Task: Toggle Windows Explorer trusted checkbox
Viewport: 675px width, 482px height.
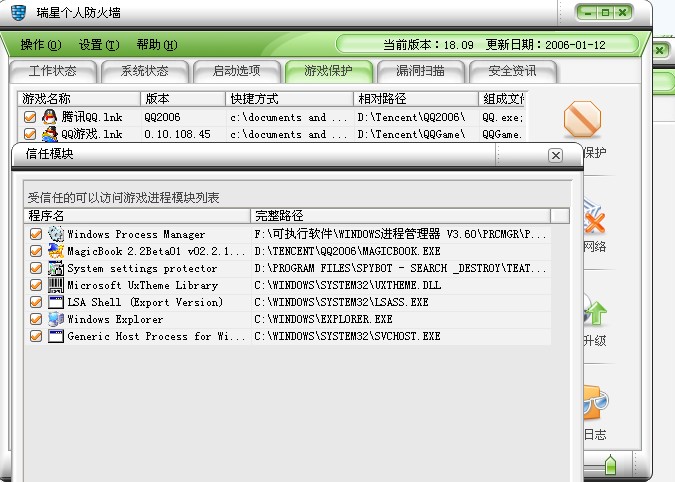Action: tap(36, 319)
